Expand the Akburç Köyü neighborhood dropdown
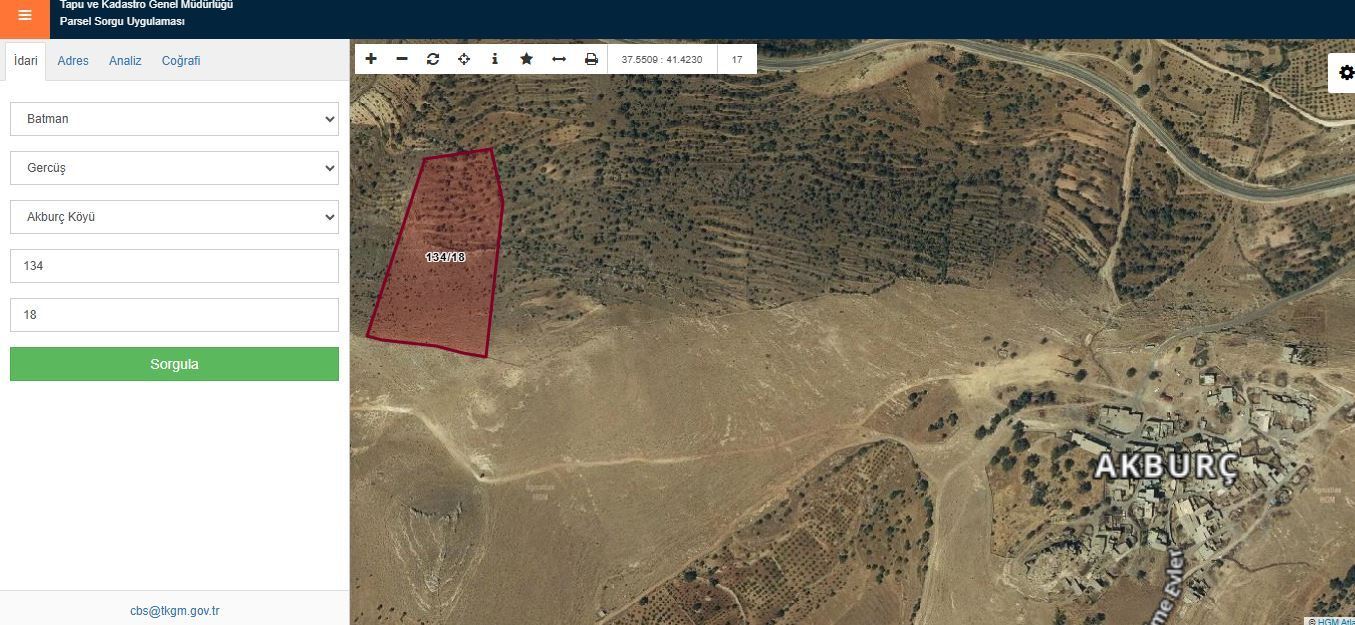 point(174,217)
